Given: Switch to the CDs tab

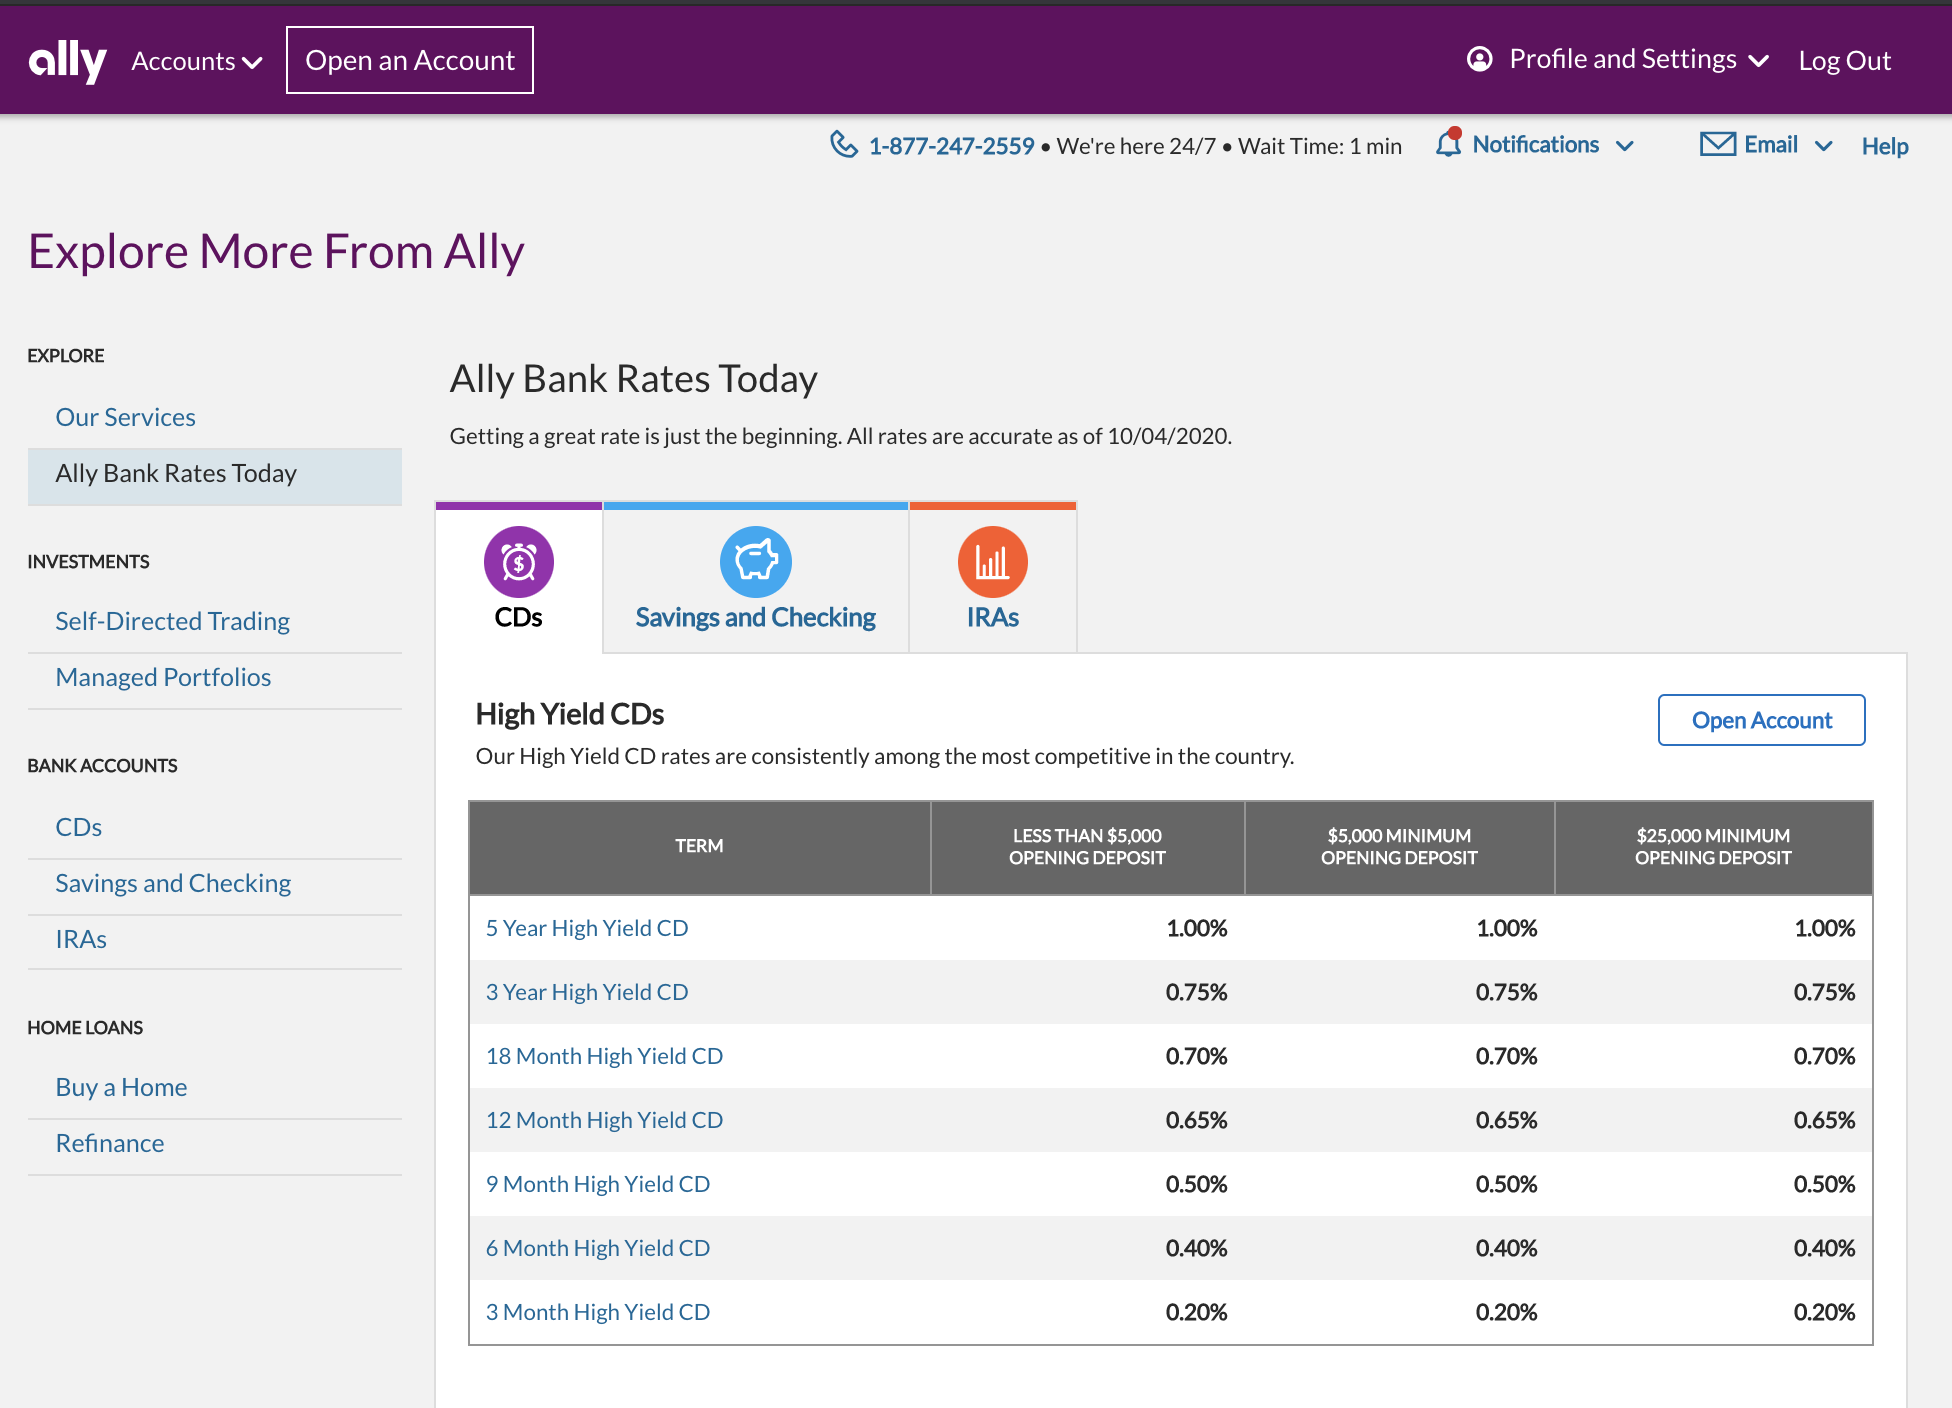Looking at the screenshot, I should (519, 580).
